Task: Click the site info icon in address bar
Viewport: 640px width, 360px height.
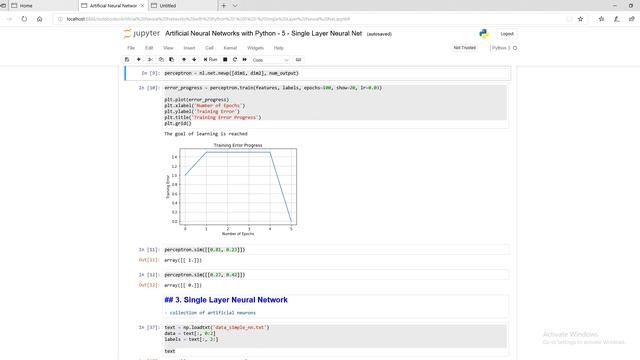Action: 60,19
